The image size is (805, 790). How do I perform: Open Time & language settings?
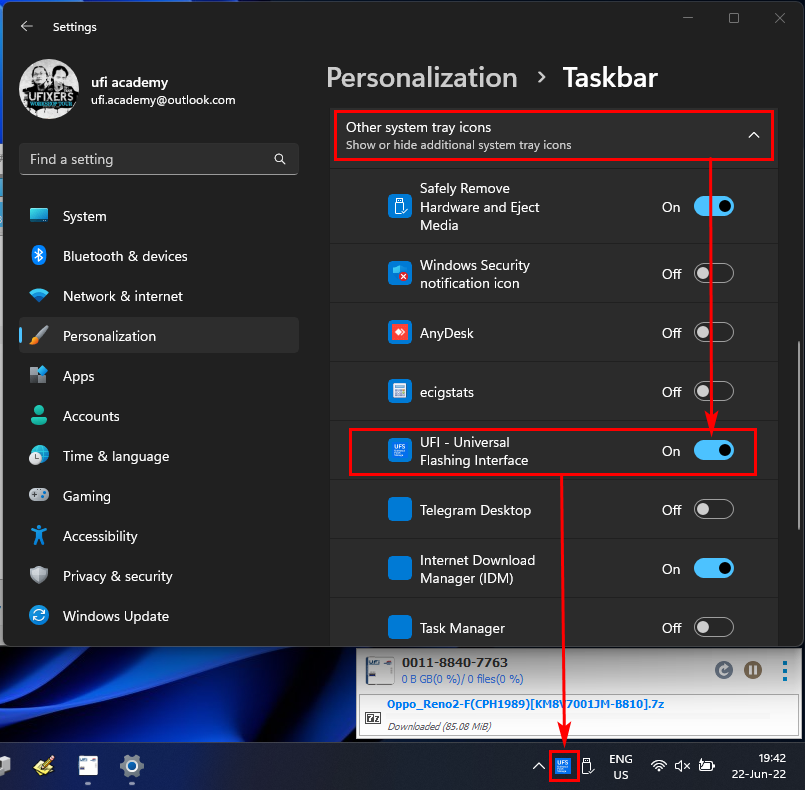point(159,456)
